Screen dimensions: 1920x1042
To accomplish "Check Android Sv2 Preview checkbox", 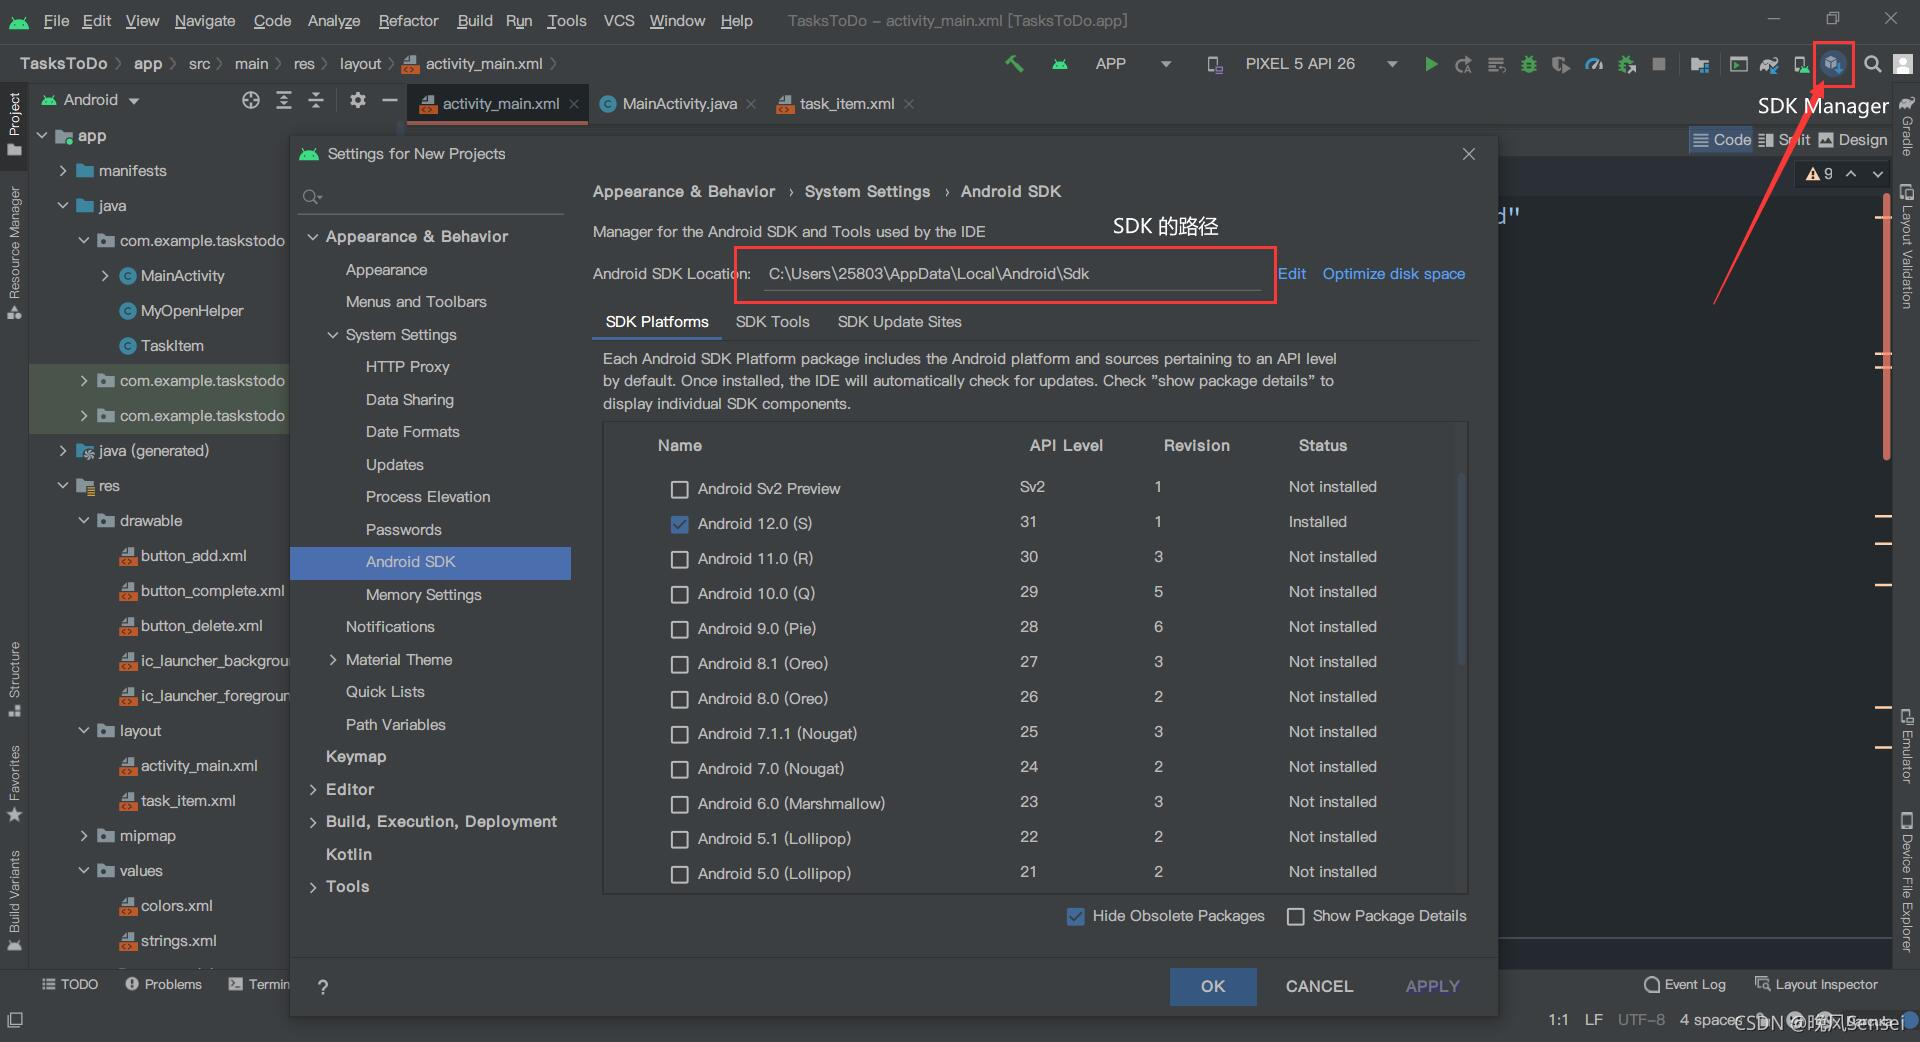I will [680, 490].
